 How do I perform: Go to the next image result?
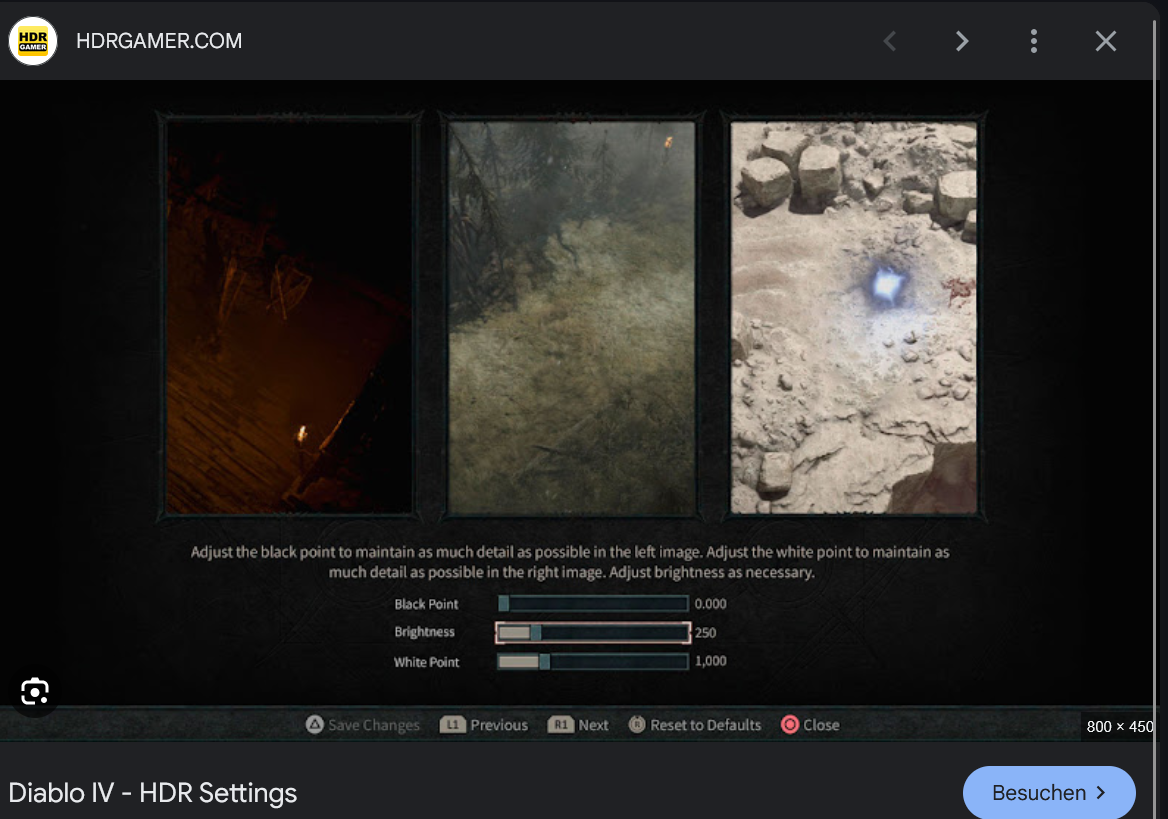pyautogui.click(x=962, y=41)
